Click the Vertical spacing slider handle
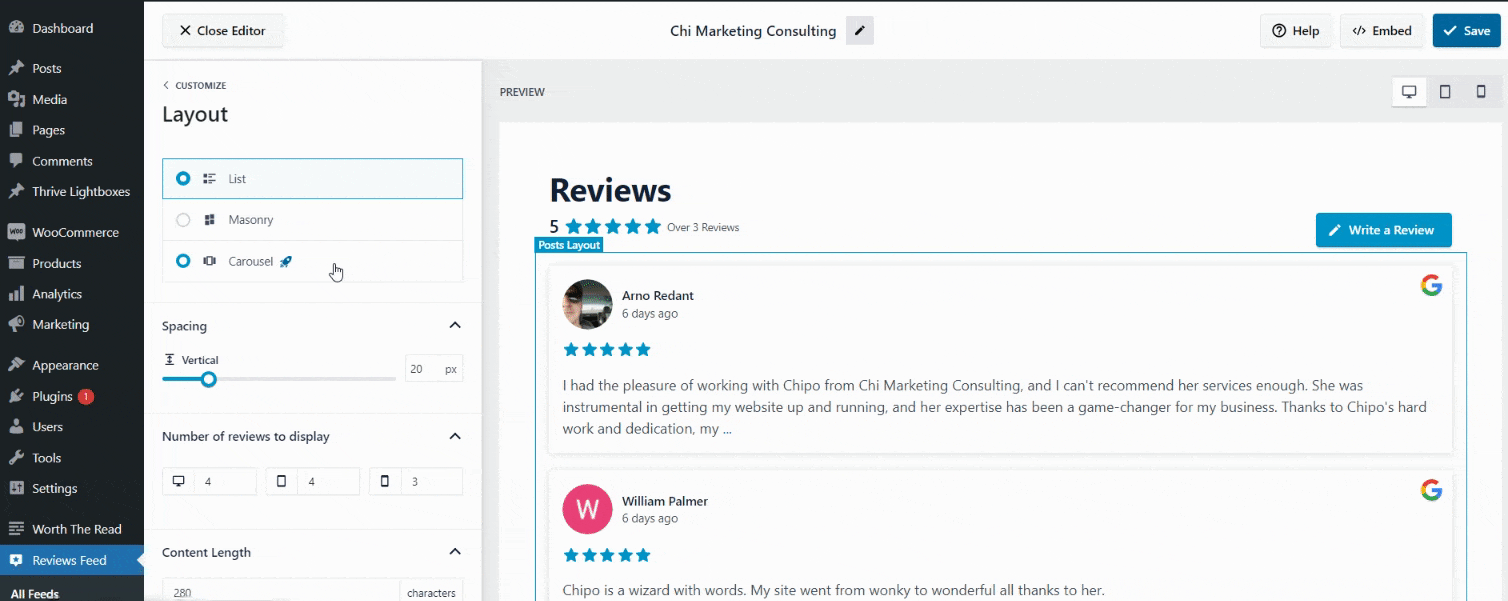This screenshot has height=601, width=1508. pyautogui.click(x=208, y=379)
